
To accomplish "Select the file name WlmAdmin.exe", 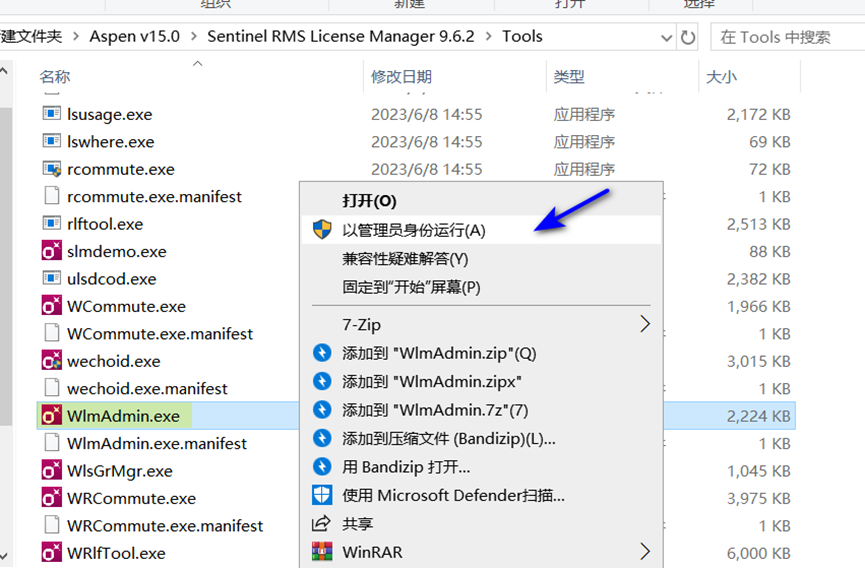I will click(x=124, y=416).
